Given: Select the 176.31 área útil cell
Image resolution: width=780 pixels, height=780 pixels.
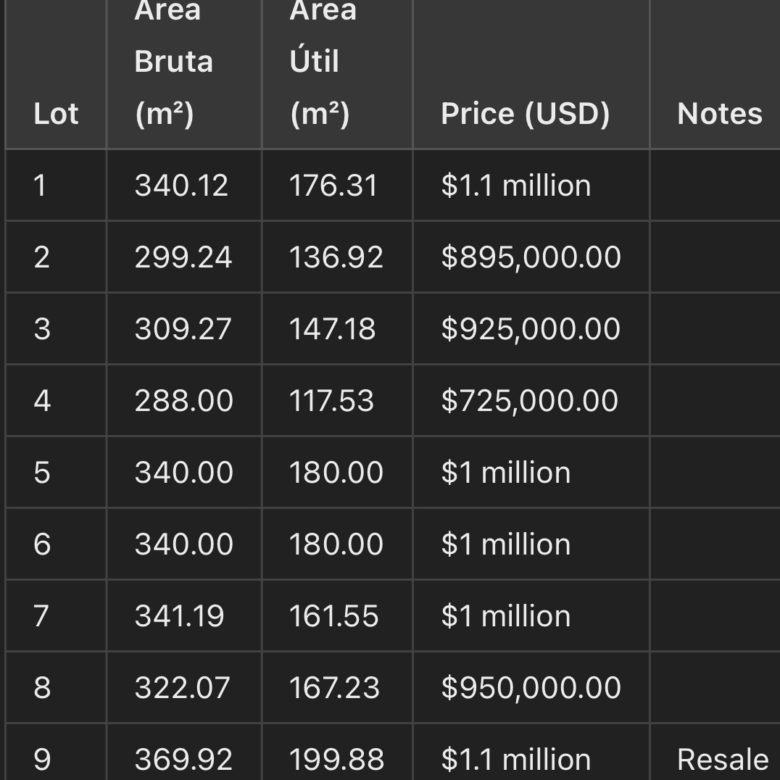Looking at the screenshot, I should 334,186.
